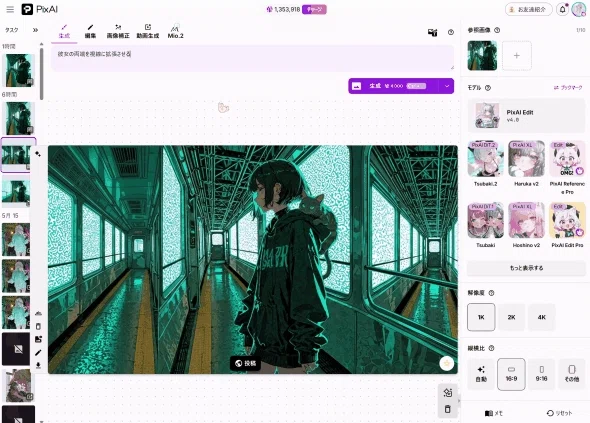The width and height of the screenshot is (590, 423).
Task: Choose the Haruka v2 model
Action: pyautogui.click(x=526, y=164)
